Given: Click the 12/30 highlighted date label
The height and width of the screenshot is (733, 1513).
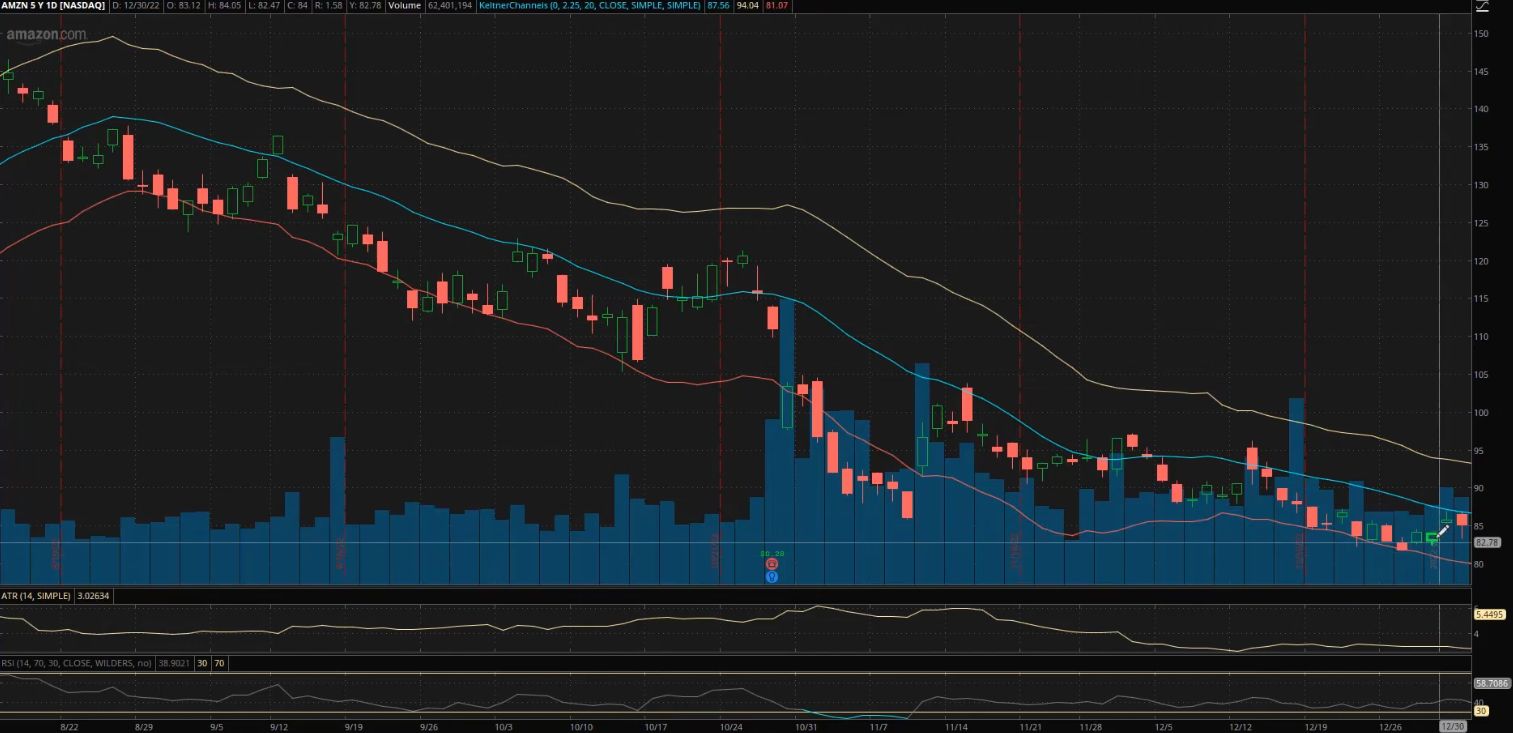Looking at the screenshot, I should click(1452, 726).
